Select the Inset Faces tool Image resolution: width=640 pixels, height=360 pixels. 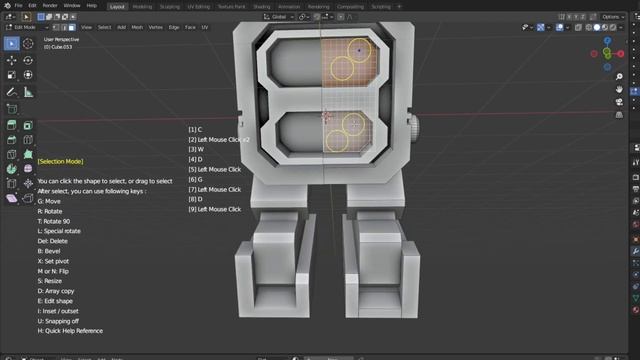[x=28, y=125]
